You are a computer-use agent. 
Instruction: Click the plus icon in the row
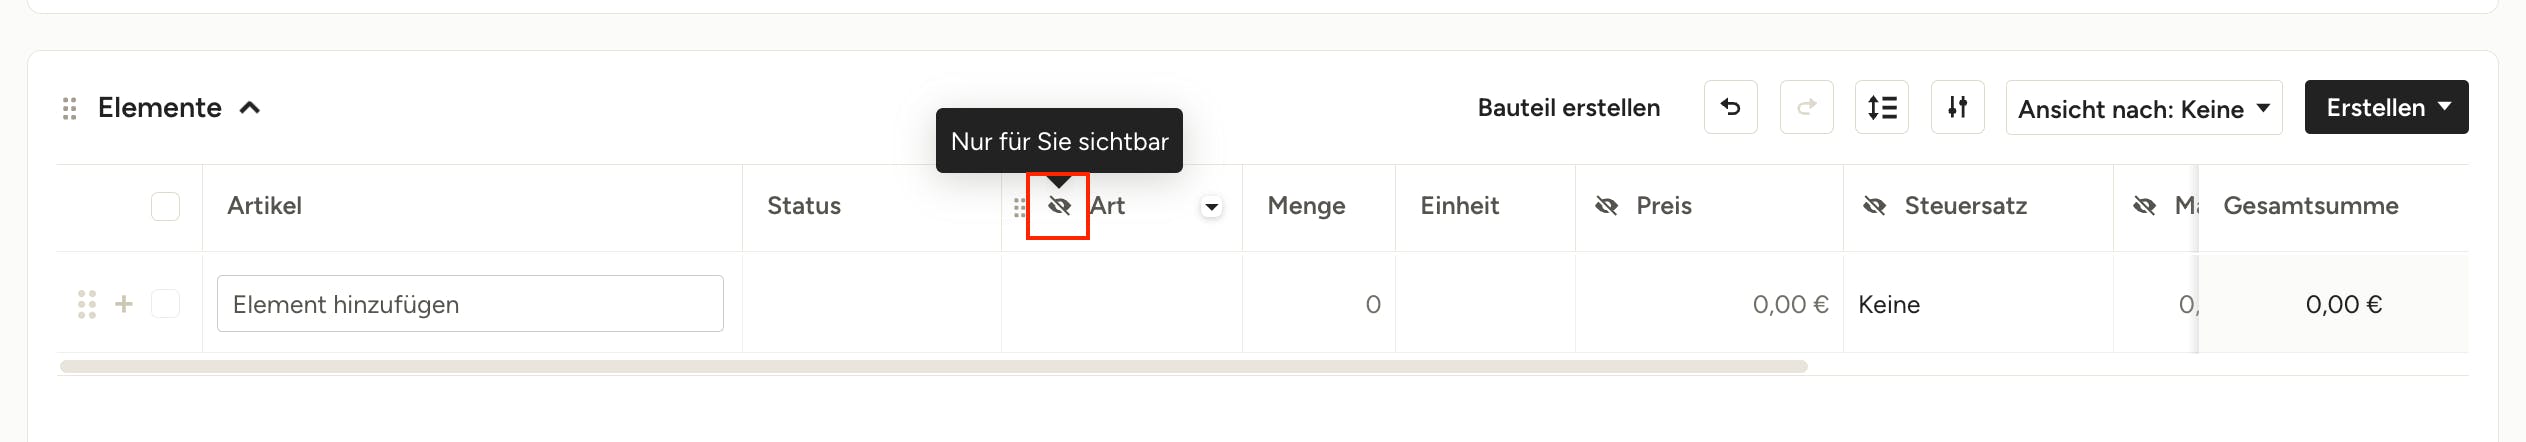[124, 303]
